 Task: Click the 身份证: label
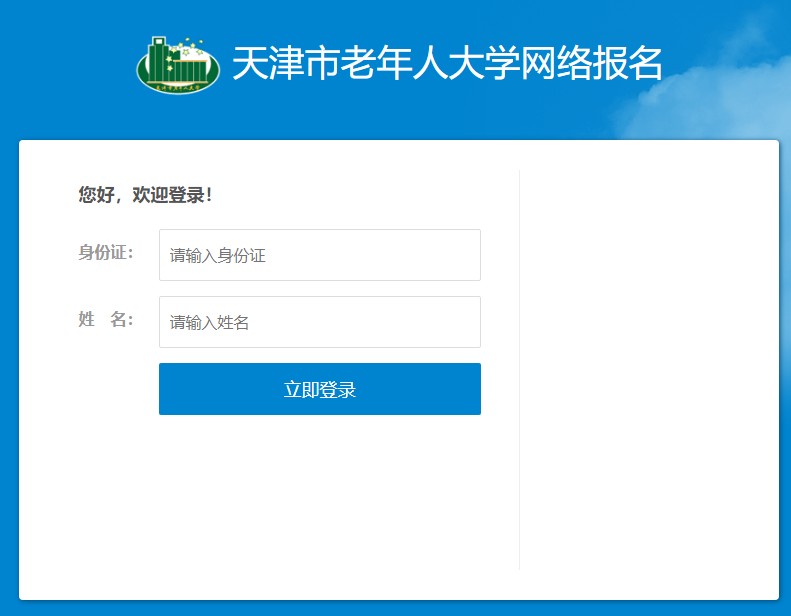[106, 252]
